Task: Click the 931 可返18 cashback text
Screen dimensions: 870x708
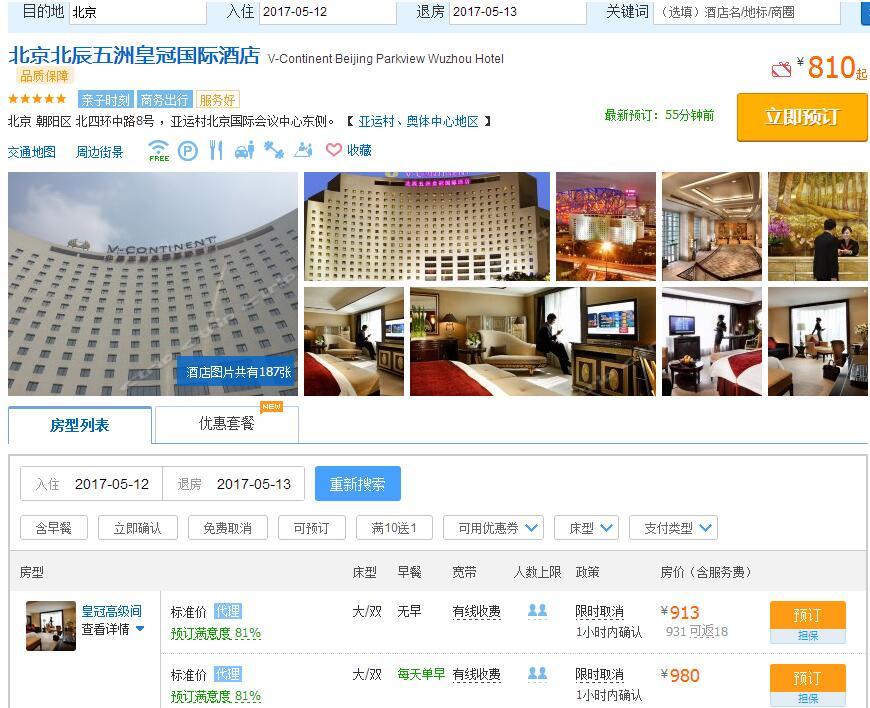Action: click(697, 631)
